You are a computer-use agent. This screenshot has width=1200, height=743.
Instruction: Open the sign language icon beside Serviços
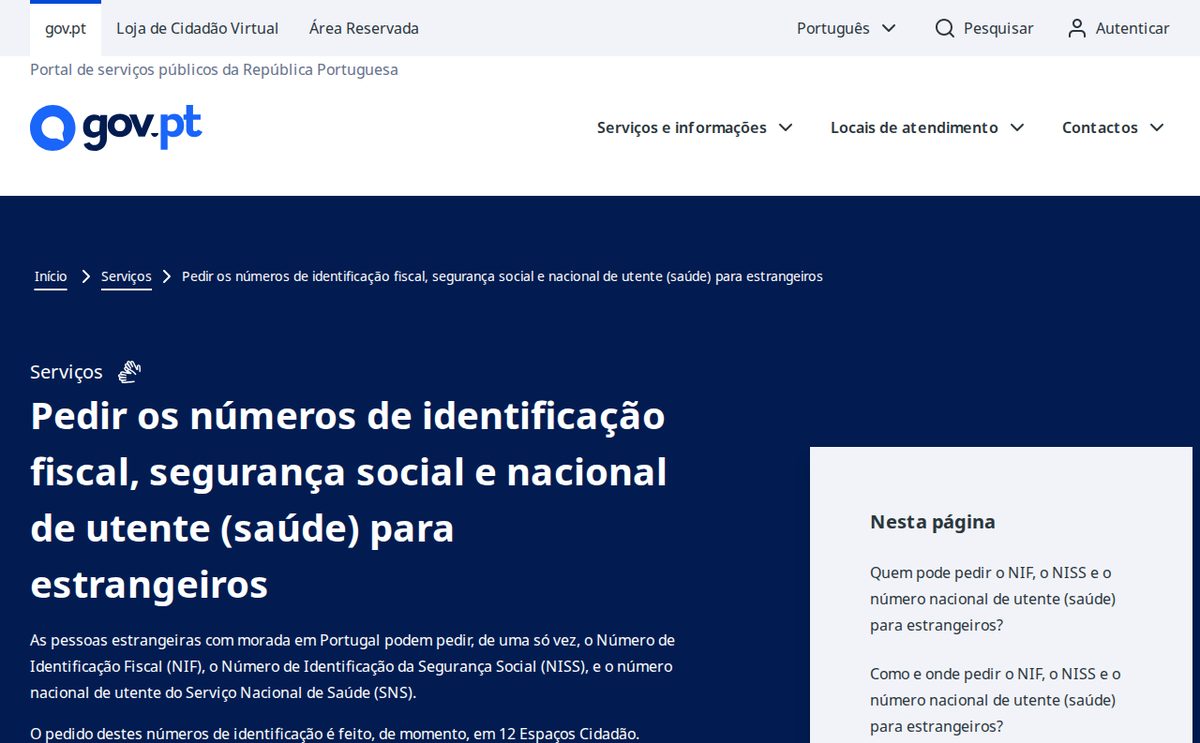129,372
